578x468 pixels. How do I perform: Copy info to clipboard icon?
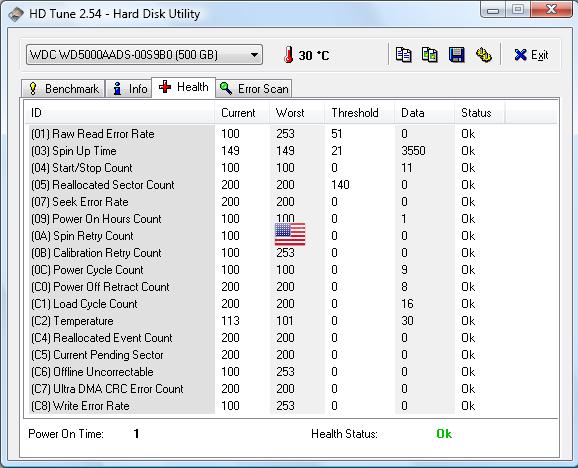[x=403, y=55]
